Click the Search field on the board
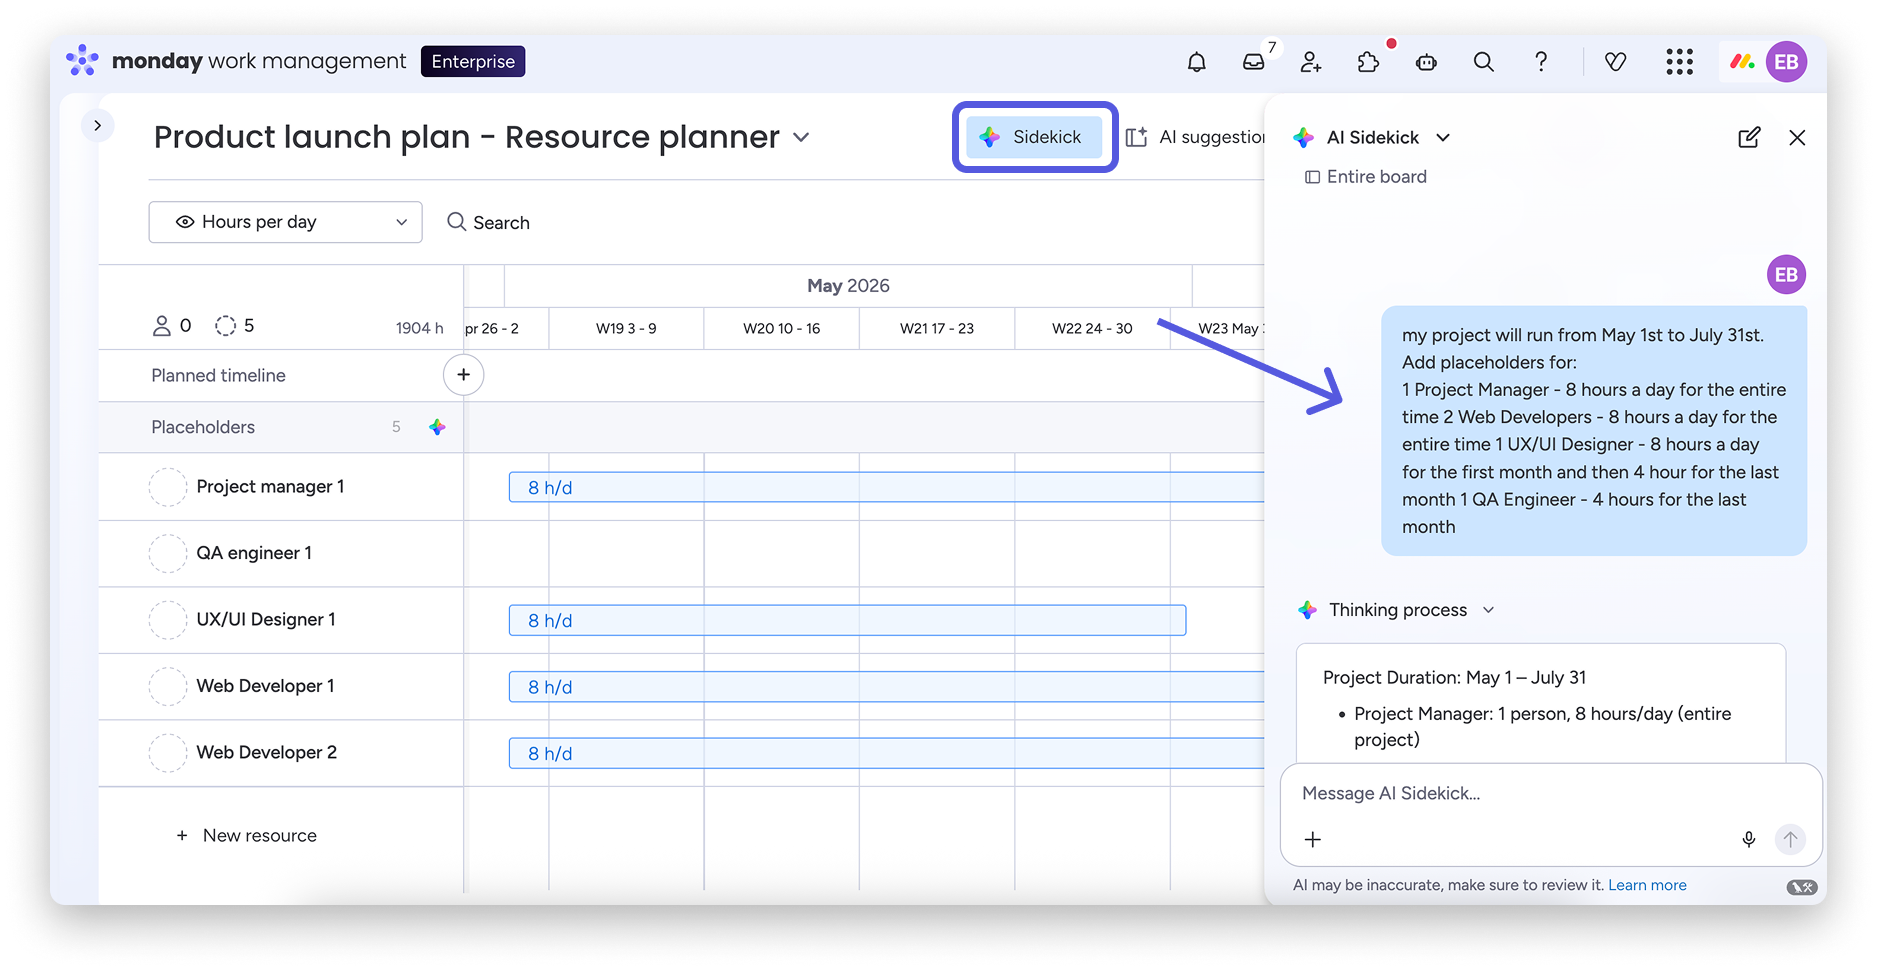 coord(488,222)
